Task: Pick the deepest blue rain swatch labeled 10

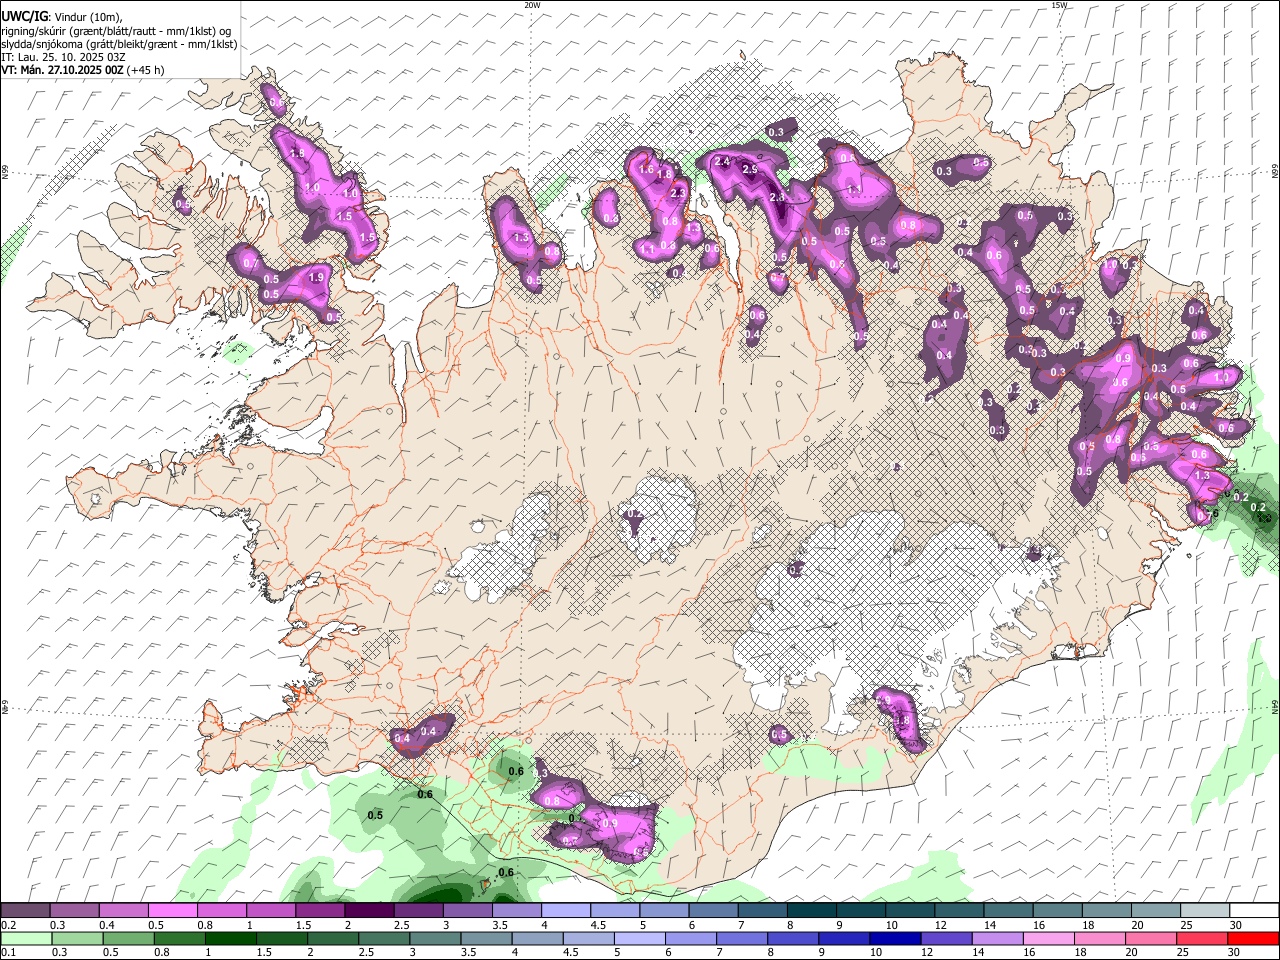Action: (x=894, y=939)
